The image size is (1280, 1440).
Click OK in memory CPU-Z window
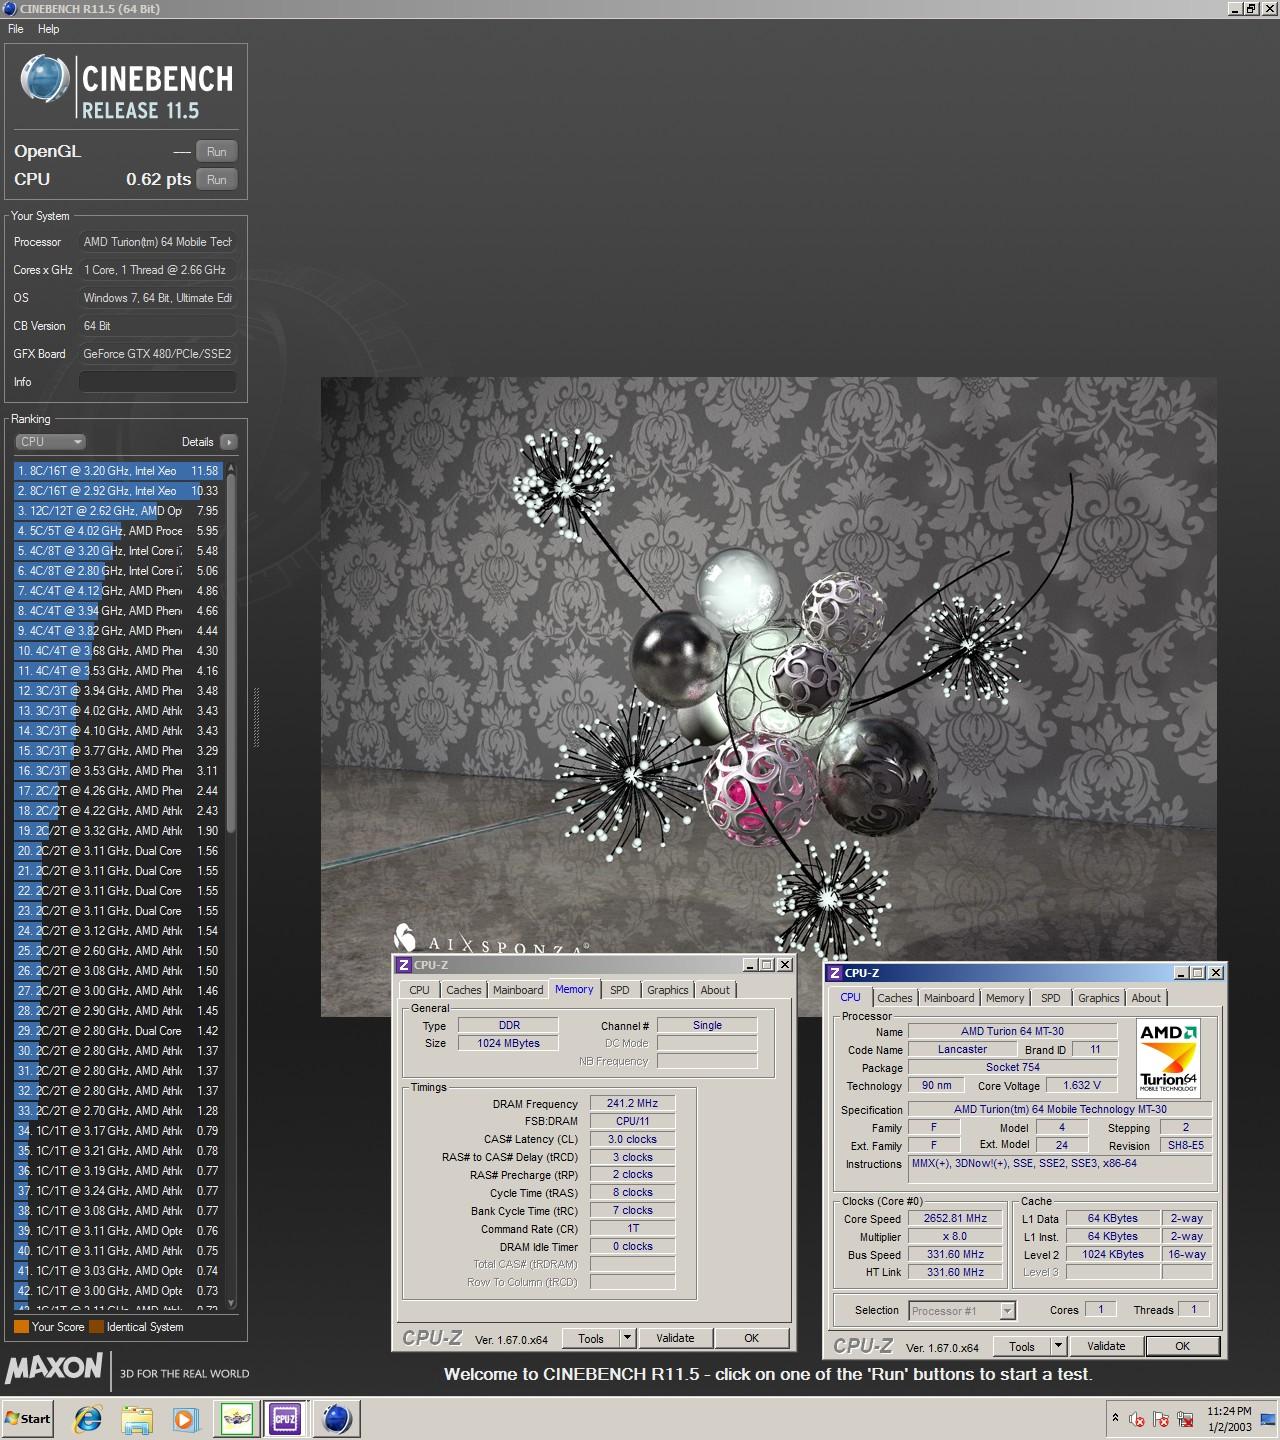tap(752, 1339)
